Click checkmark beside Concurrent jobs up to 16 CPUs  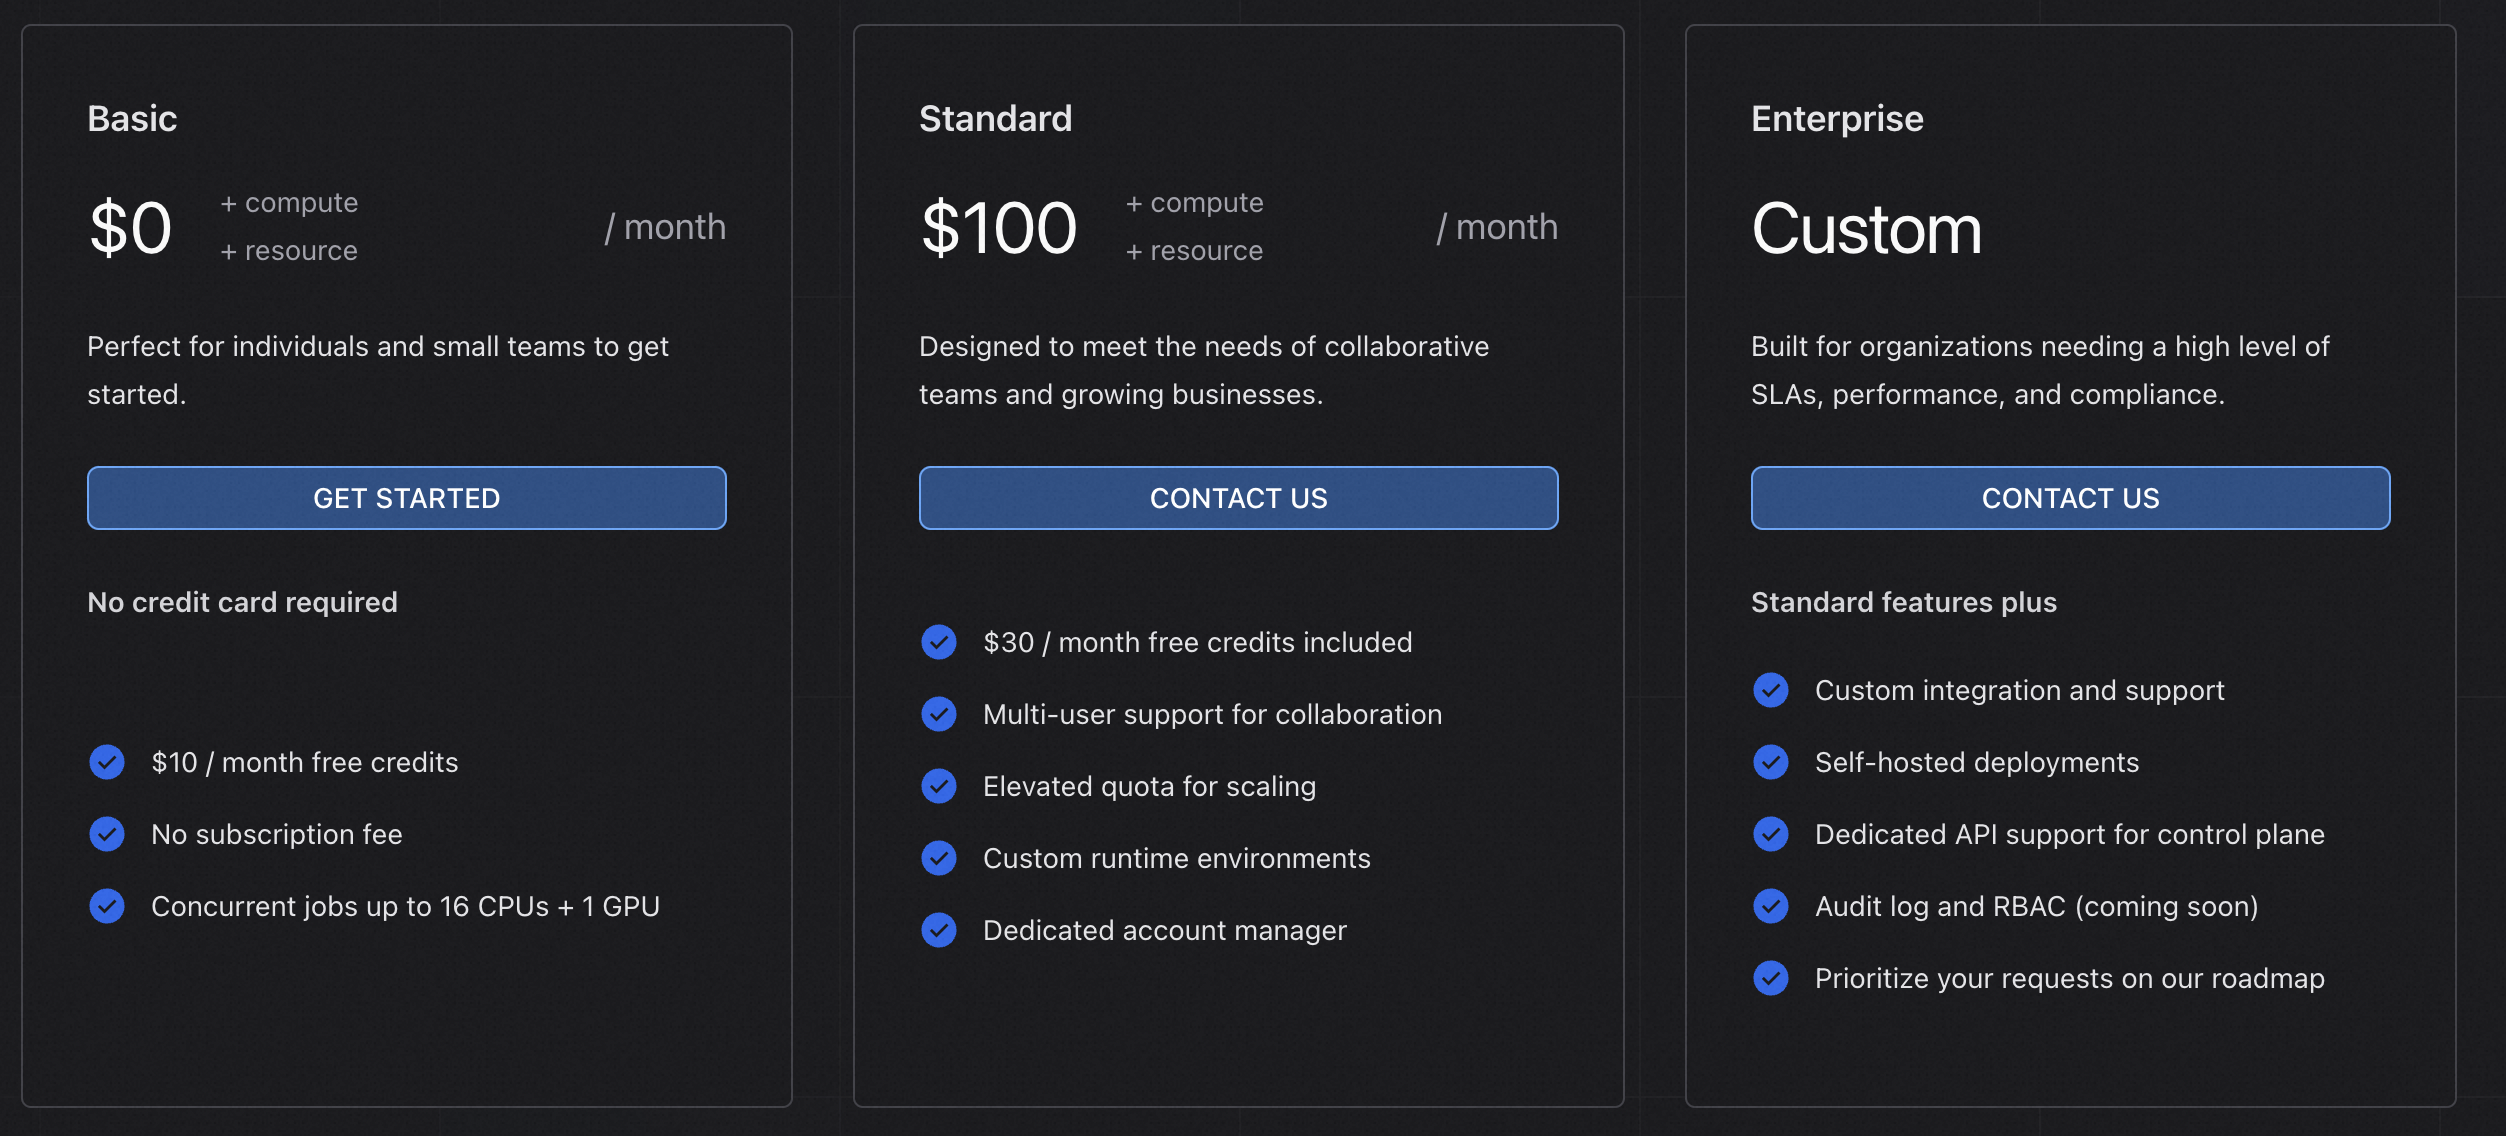[x=107, y=906]
